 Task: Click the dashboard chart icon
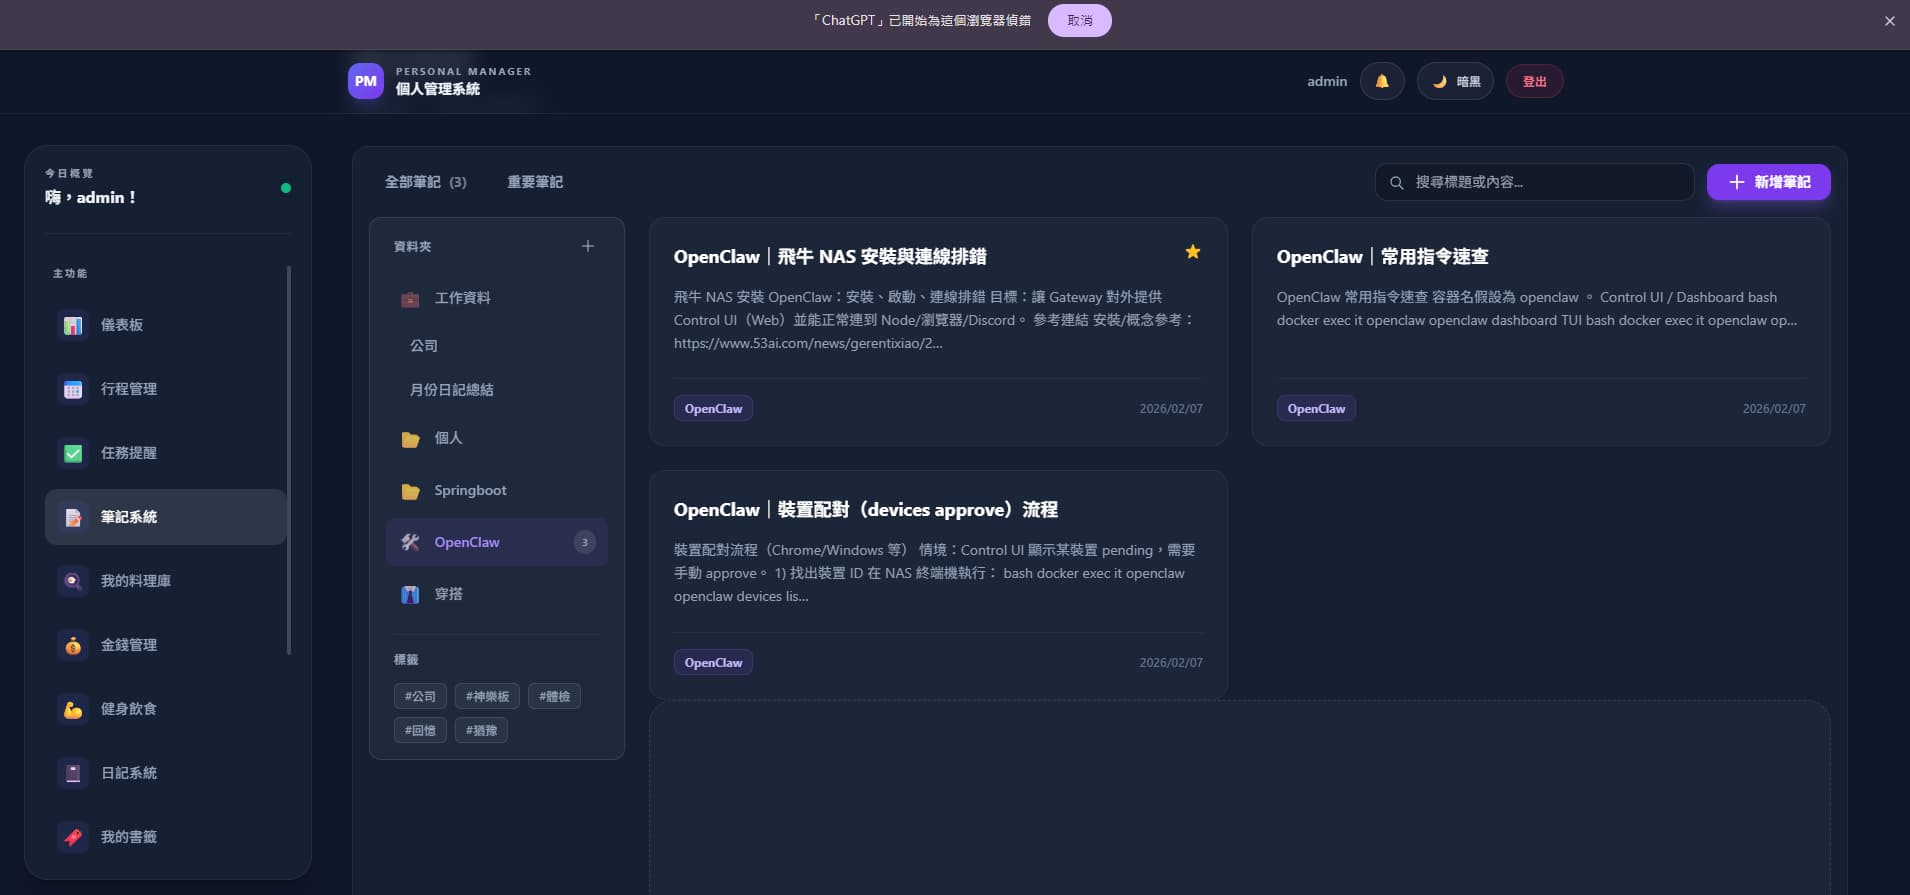[73, 325]
